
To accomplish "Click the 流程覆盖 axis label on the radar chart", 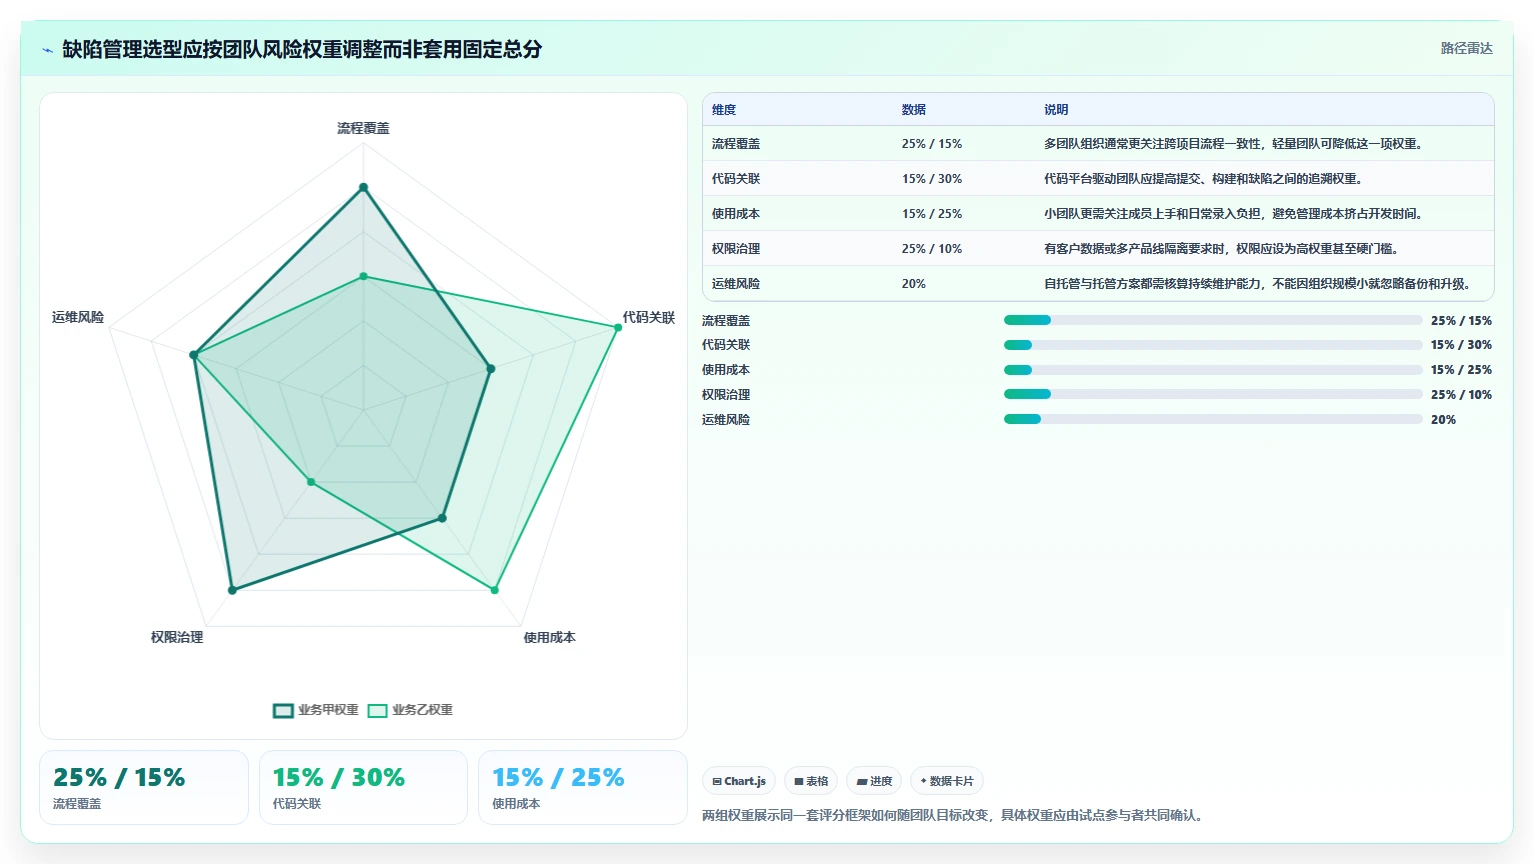I will point(363,128).
